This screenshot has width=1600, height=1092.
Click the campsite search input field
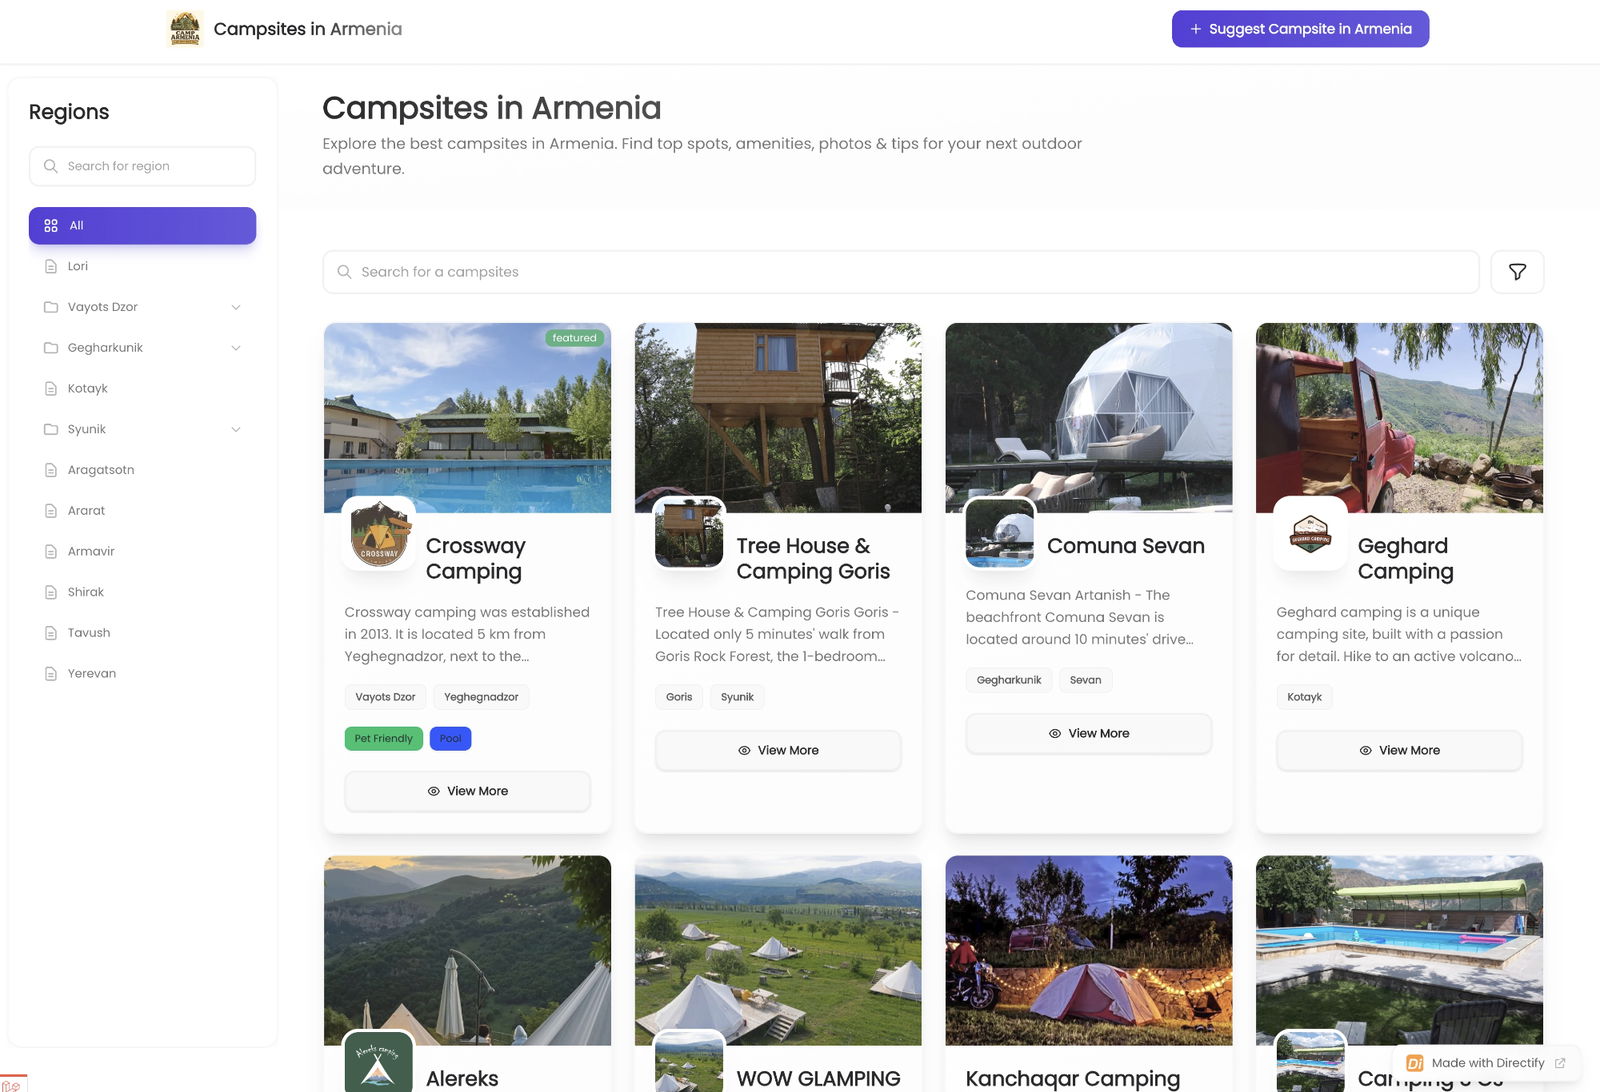[x=900, y=271]
